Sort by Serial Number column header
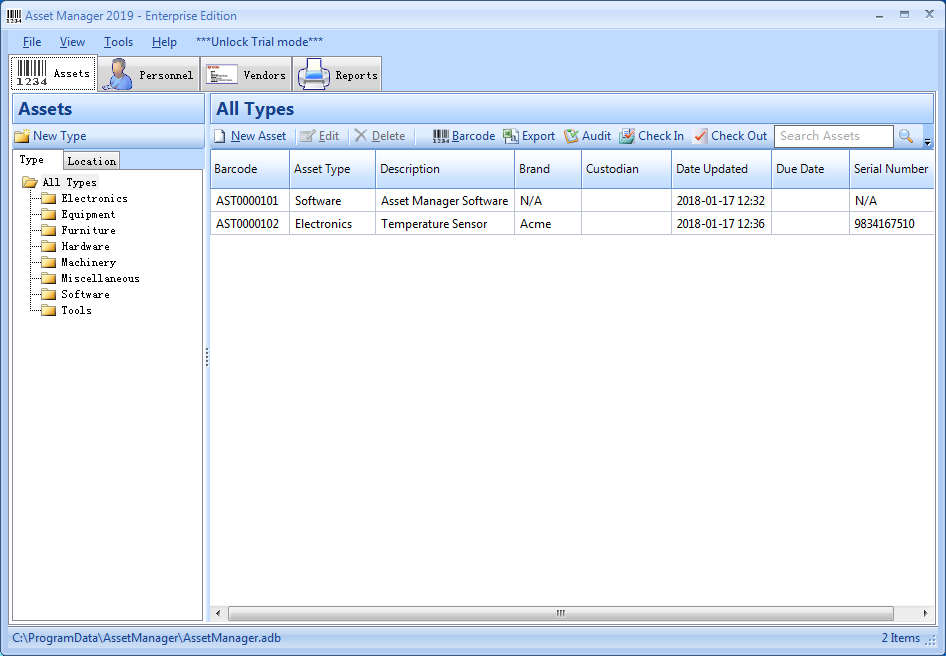Viewport: 946px width, 656px height. pos(891,169)
